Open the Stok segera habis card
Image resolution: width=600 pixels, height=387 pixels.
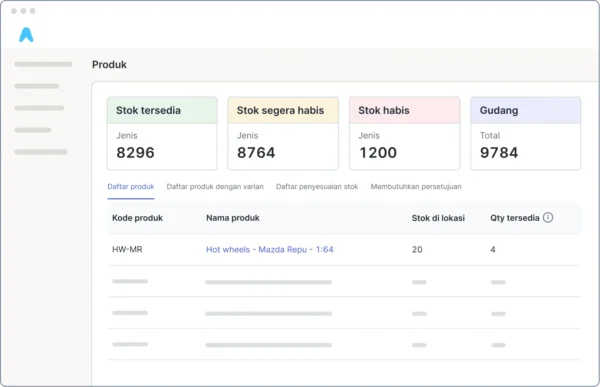[283, 133]
